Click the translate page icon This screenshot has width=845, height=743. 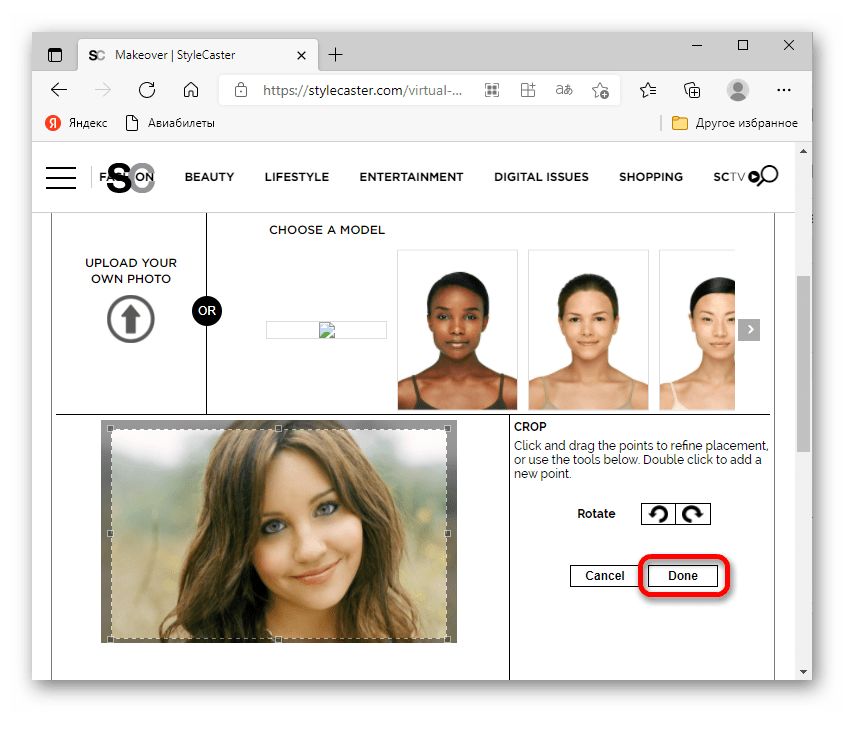click(x=564, y=90)
